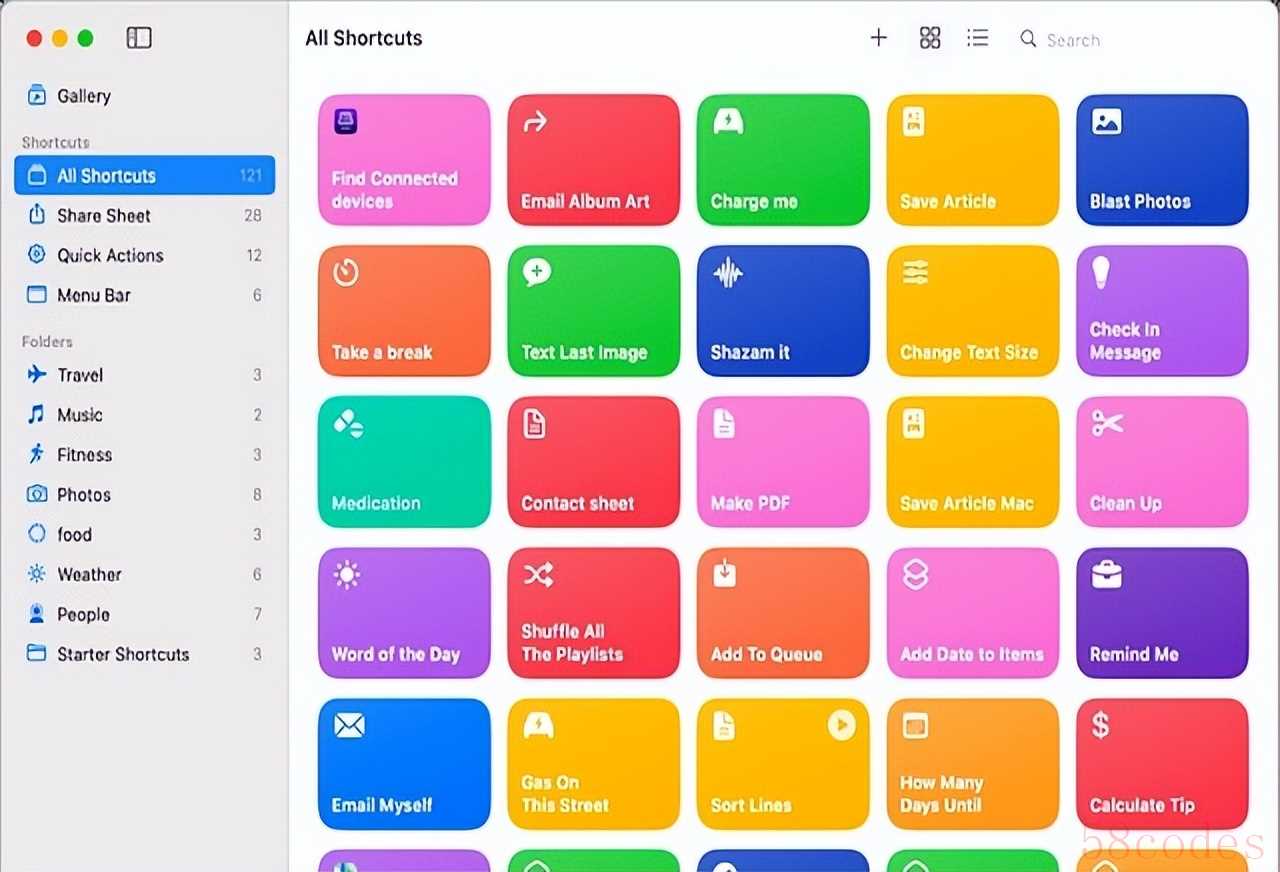Switch to grid view
This screenshot has width=1280, height=872.
pos(930,38)
